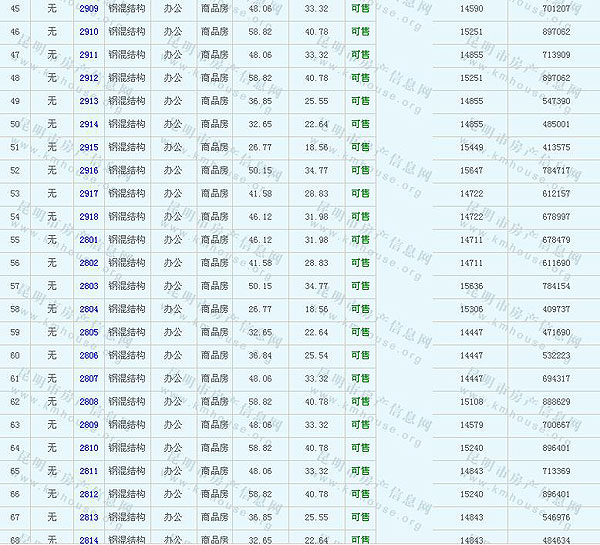The height and width of the screenshot is (545, 600).
Task: Click room 2806 link
Action: 89,356
